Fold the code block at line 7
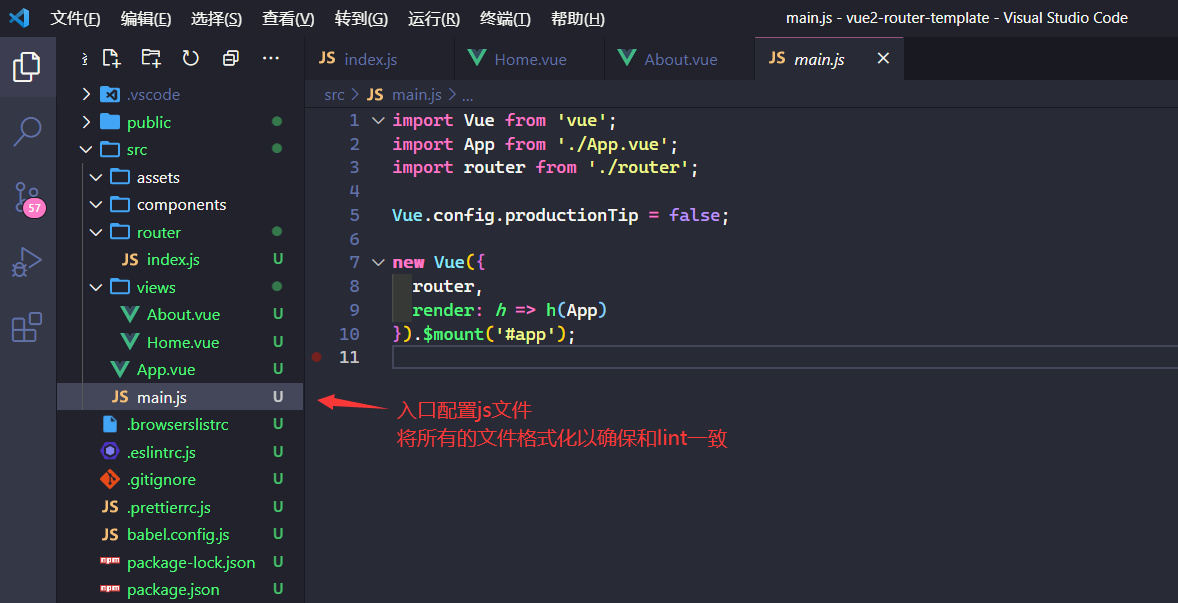 coord(378,262)
